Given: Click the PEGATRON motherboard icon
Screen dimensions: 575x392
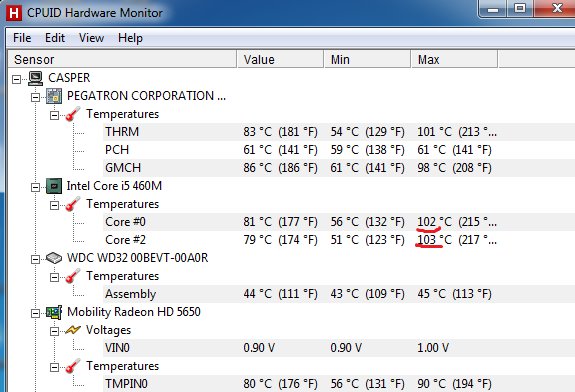Looking at the screenshot, I should 54,96.
